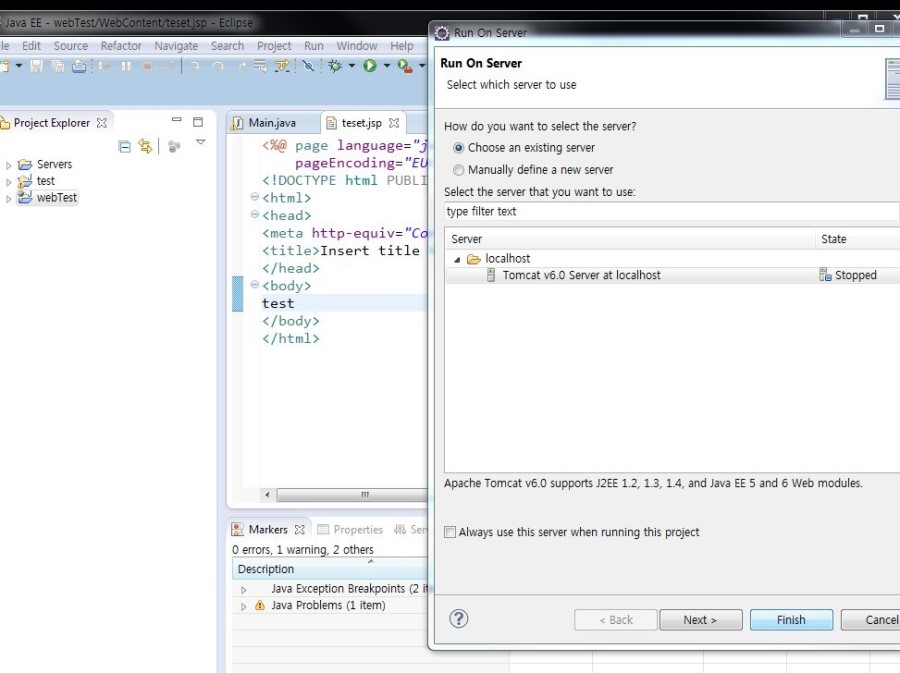Click the Step Over toolbar icon
The width and height of the screenshot is (900, 673).
coord(218,66)
